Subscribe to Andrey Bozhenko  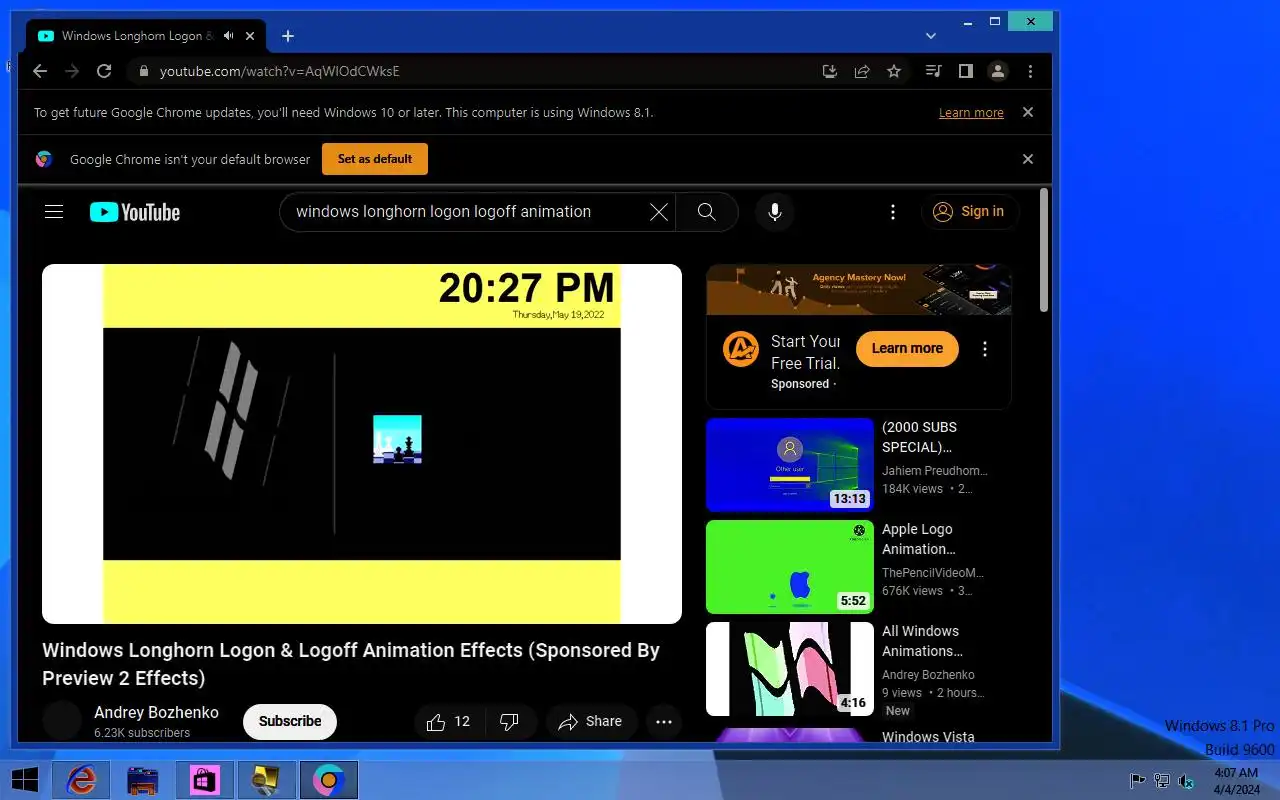pyautogui.click(x=290, y=721)
